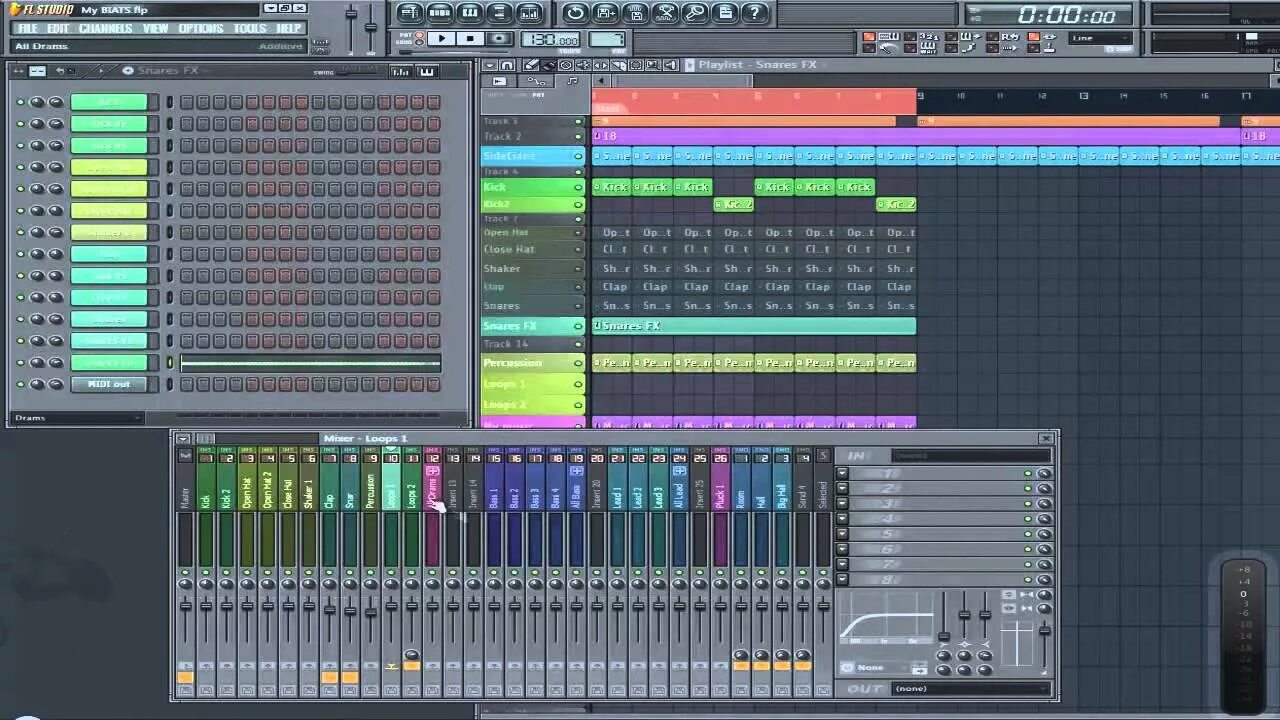Click bar 10 on the playlist timeline ruler
Screen dimensions: 1280x720
coord(961,96)
